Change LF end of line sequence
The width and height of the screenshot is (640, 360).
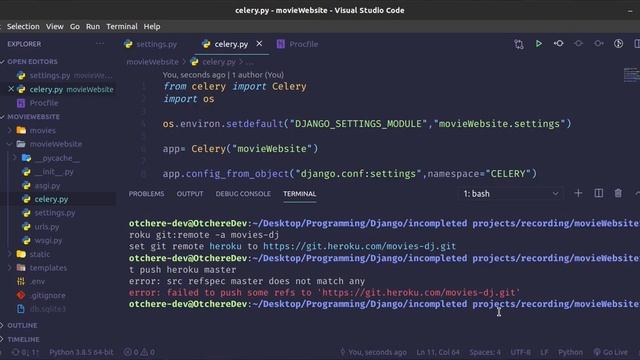[544, 352]
